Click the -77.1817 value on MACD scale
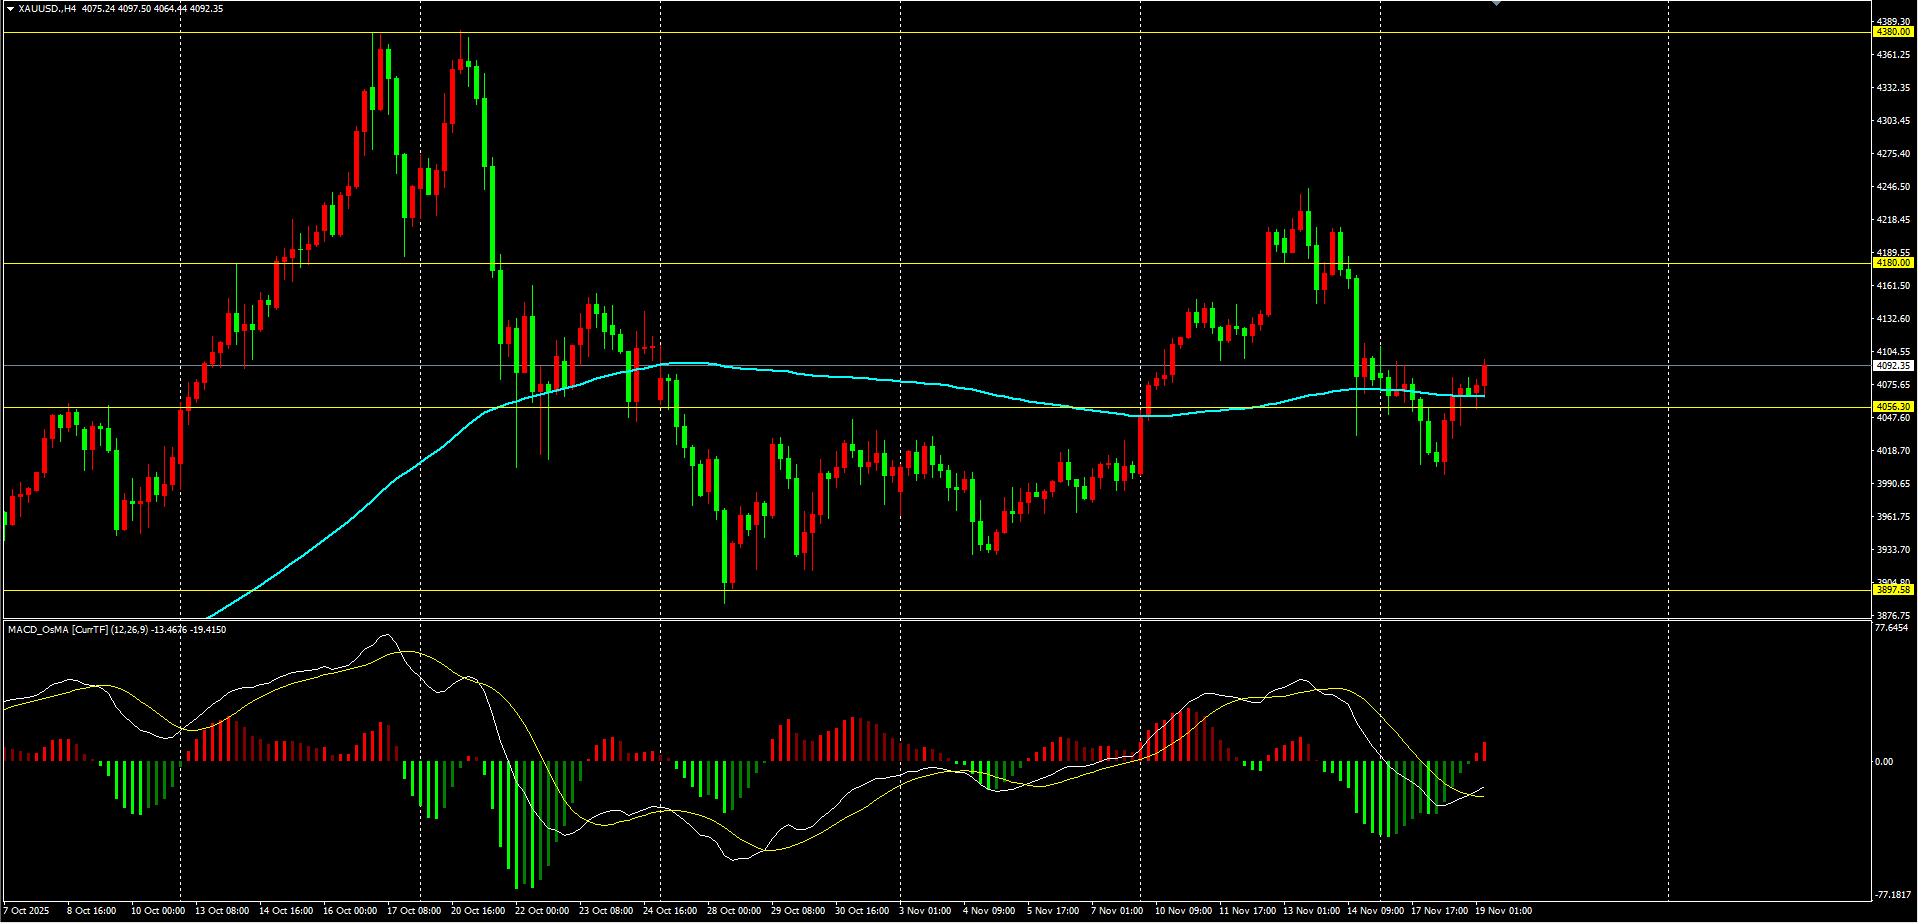The height and width of the screenshot is (924, 1918). click(1891, 895)
